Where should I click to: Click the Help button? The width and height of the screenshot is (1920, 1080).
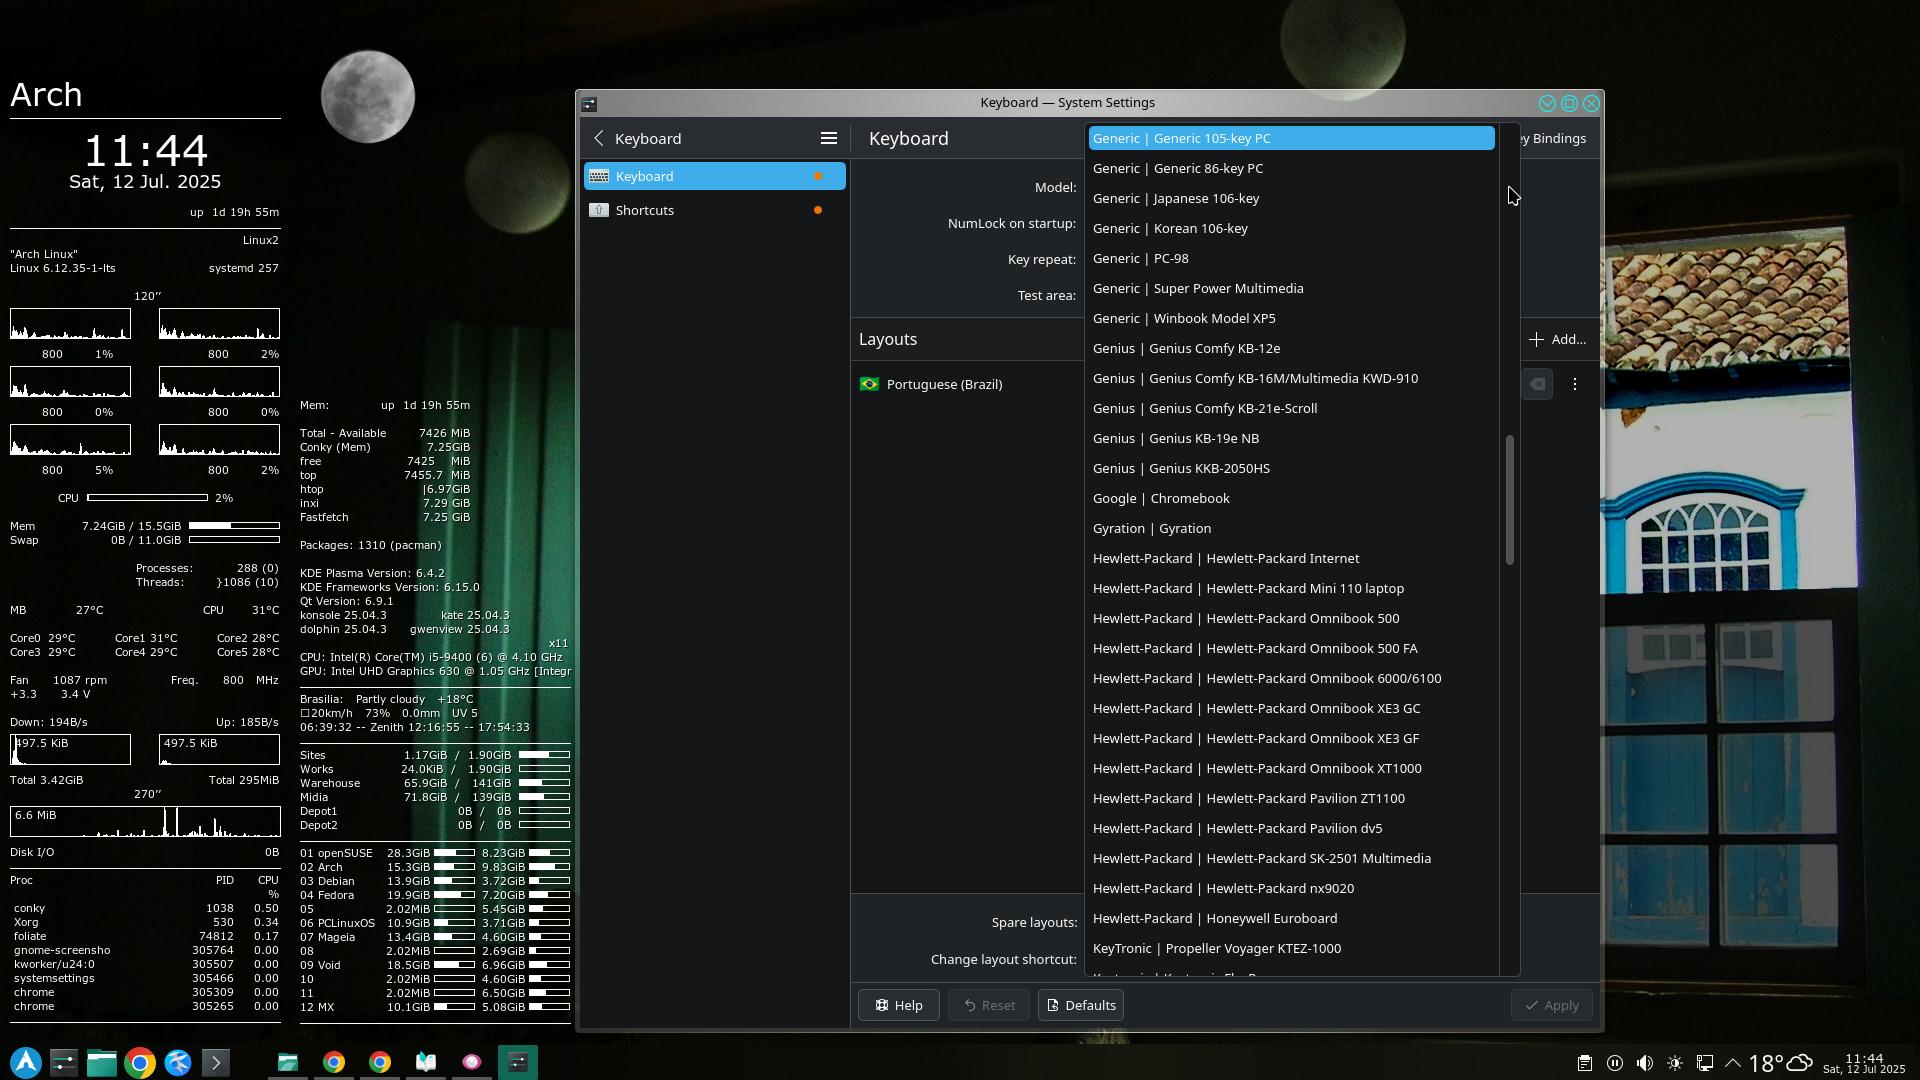click(898, 1005)
